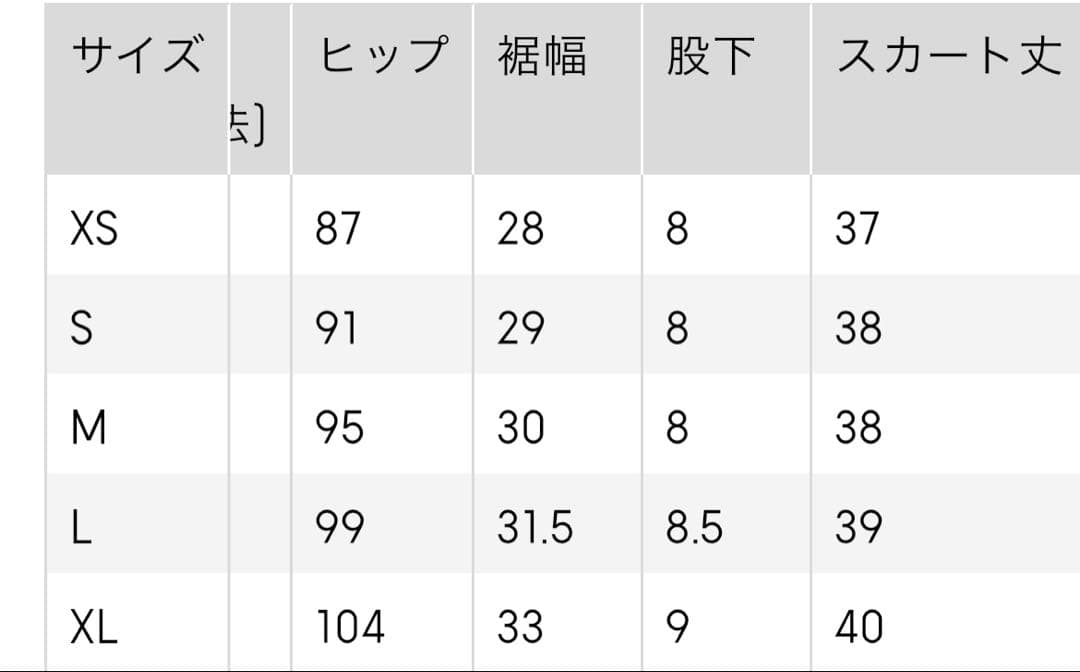This screenshot has height=672, width=1080.
Task: Click hem width value 31.5
Action: [x=535, y=528]
